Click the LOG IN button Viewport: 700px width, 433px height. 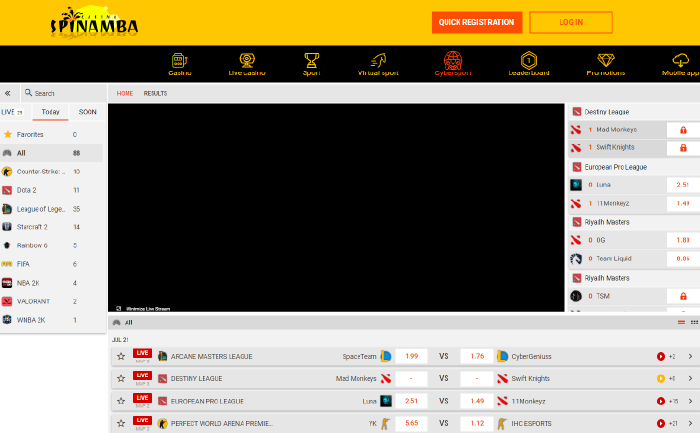pos(571,22)
